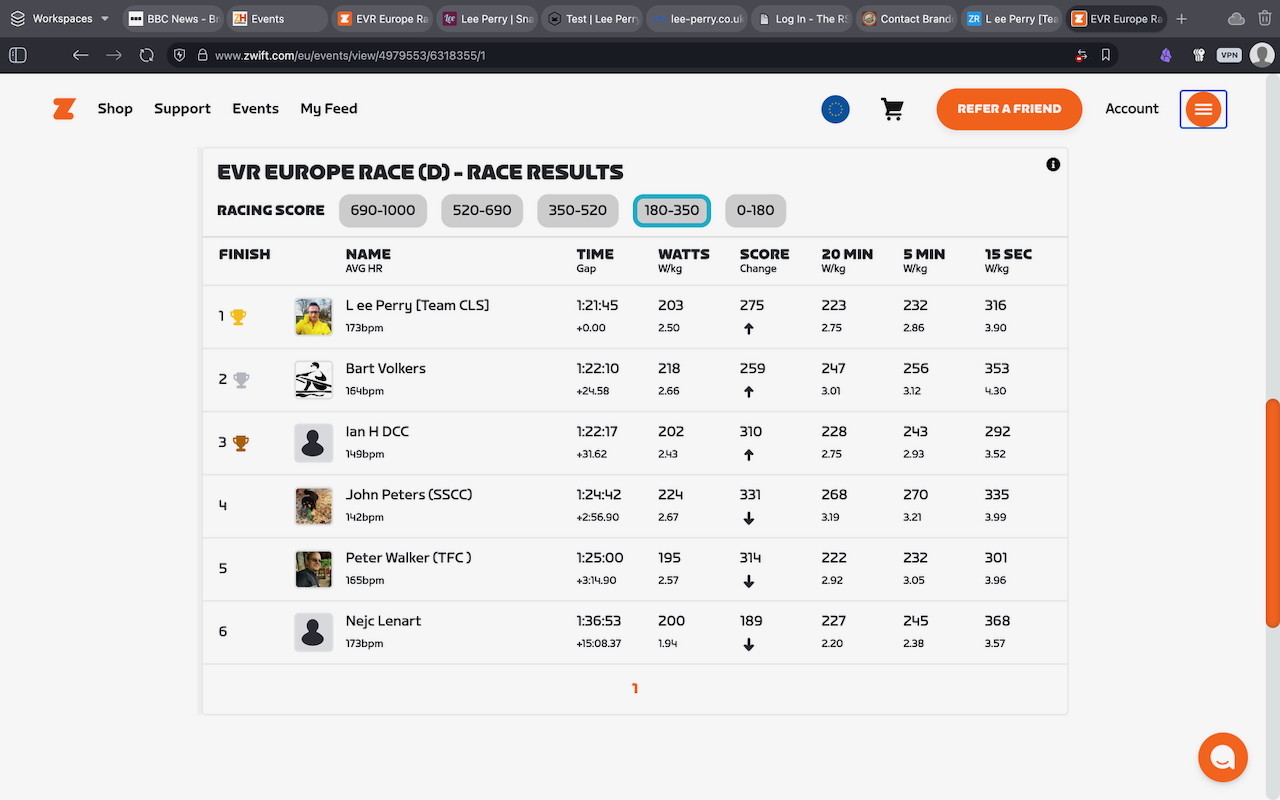
Task: Bookmark this page
Action: (1106, 55)
